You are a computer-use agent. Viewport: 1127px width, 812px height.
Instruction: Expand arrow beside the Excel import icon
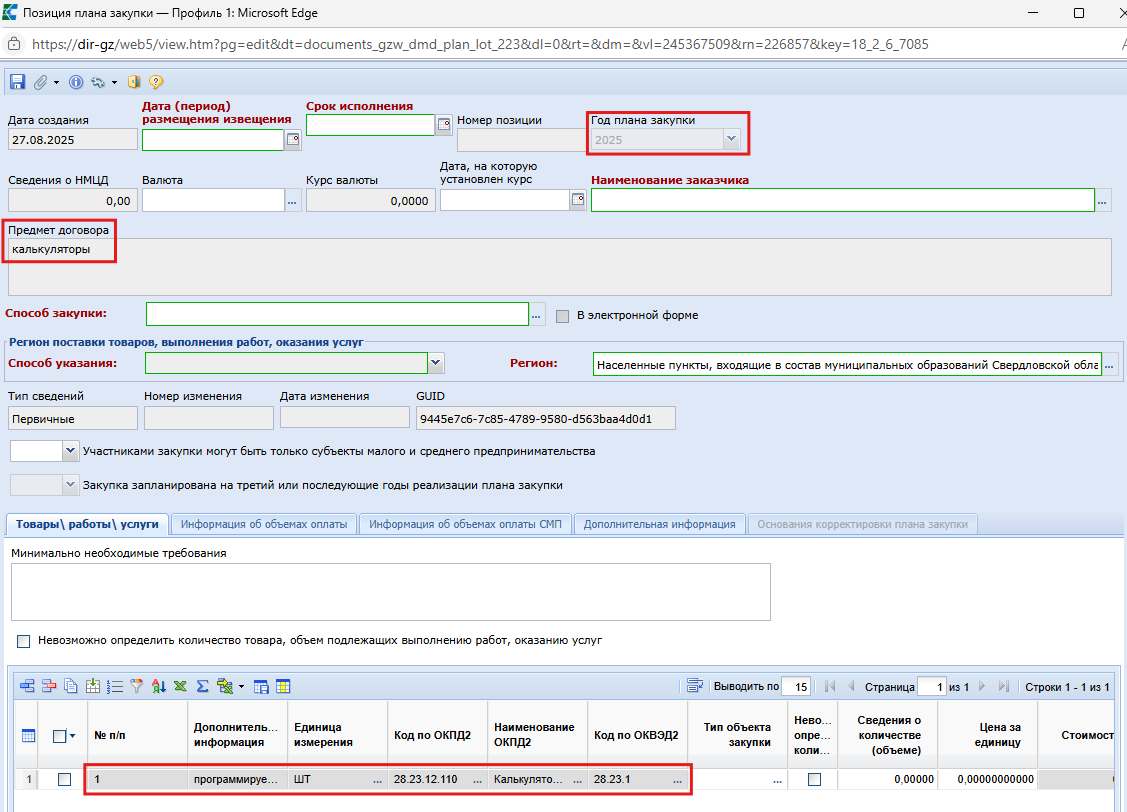click(242, 686)
